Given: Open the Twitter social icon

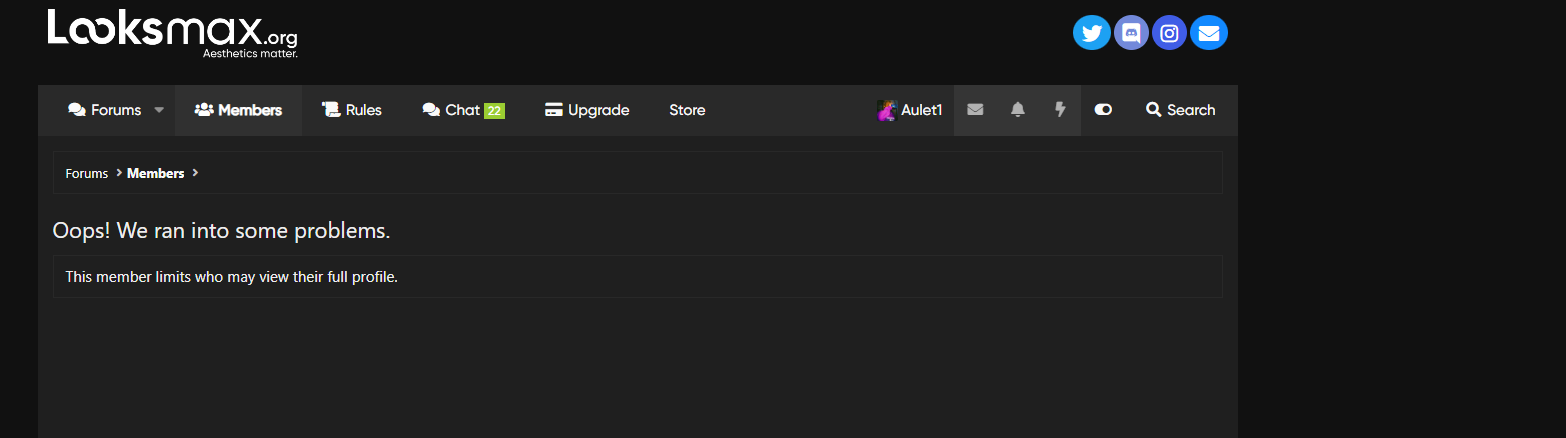Looking at the screenshot, I should point(1092,33).
